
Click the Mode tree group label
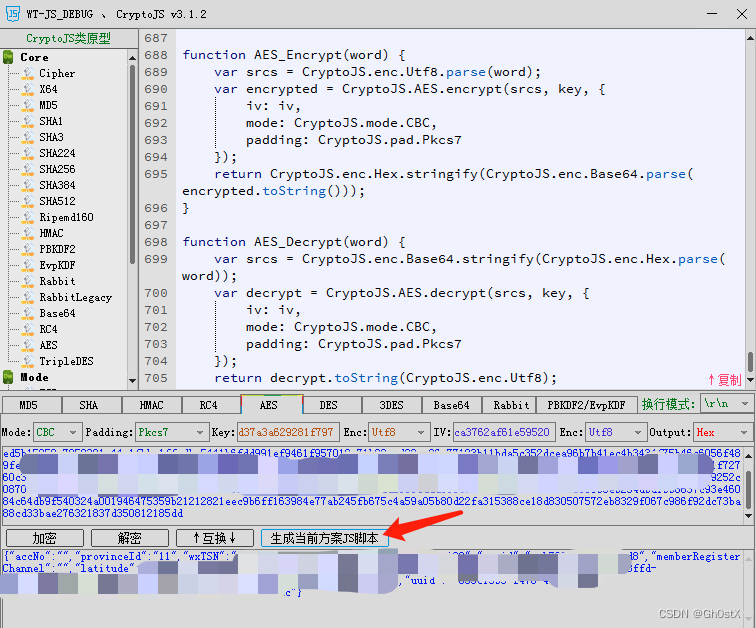pyautogui.click(x=34, y=377)
